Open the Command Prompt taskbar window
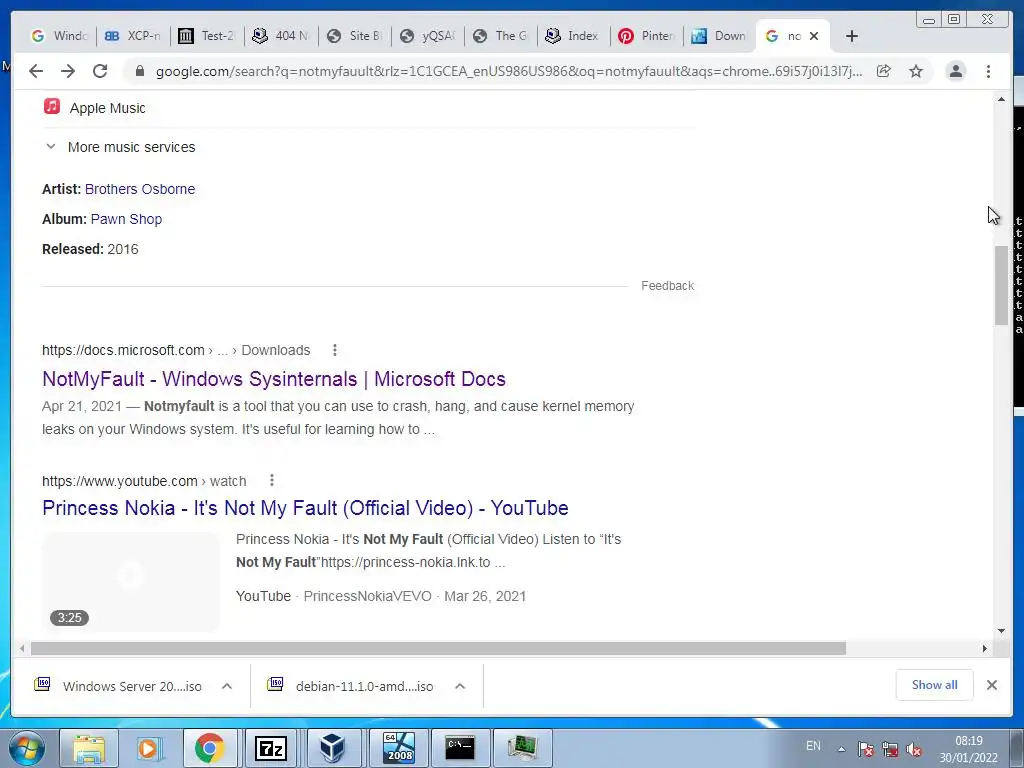This screenshot has height=768, width=1024. tap(460, 748)
